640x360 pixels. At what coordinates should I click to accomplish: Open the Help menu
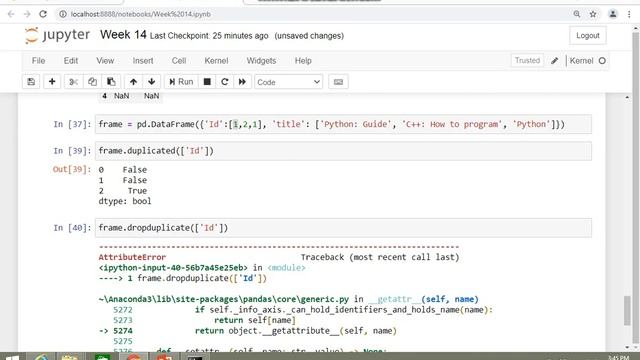(303, 61)
